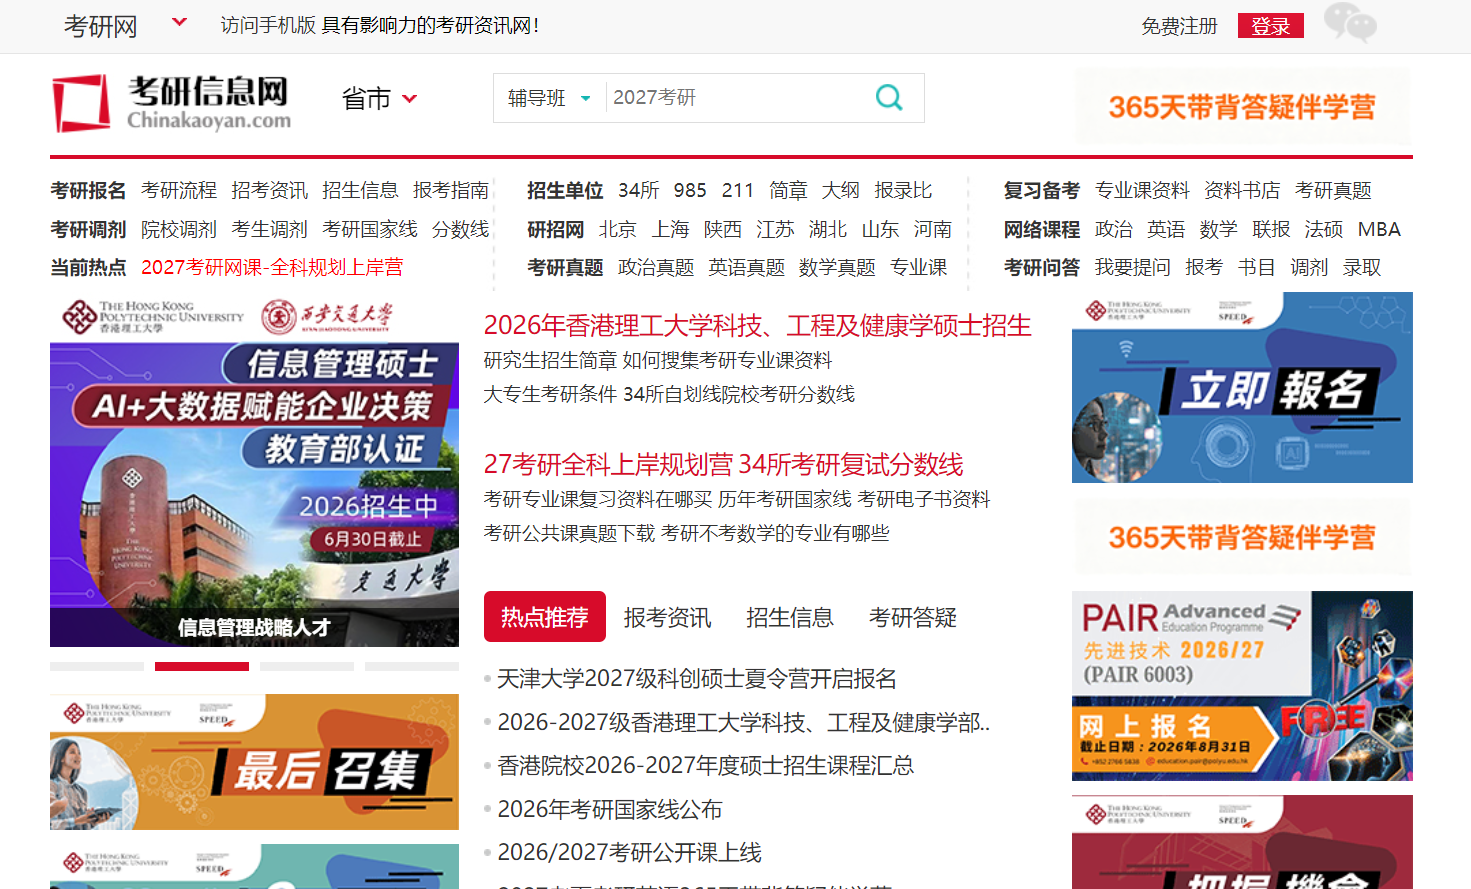Open article 2026年考研国家线公布
Image resolution: width=1471 pixels, height=889 pixels.
point(610,809)
